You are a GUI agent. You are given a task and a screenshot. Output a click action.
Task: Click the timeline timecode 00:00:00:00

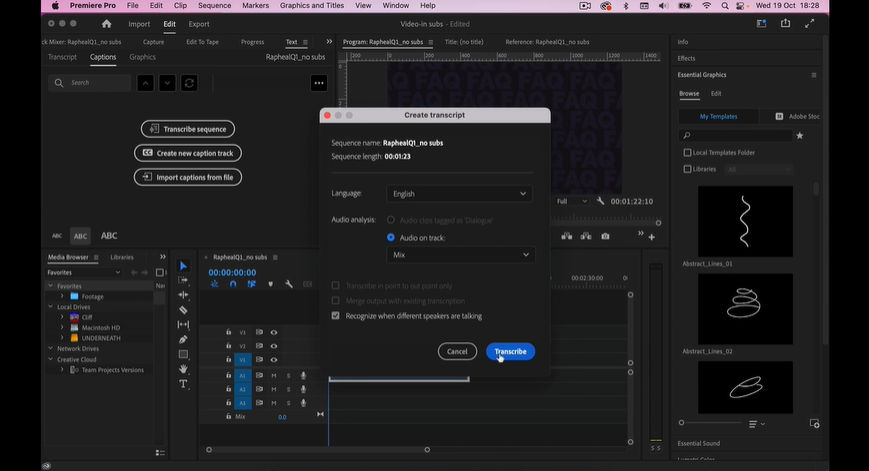232,273
